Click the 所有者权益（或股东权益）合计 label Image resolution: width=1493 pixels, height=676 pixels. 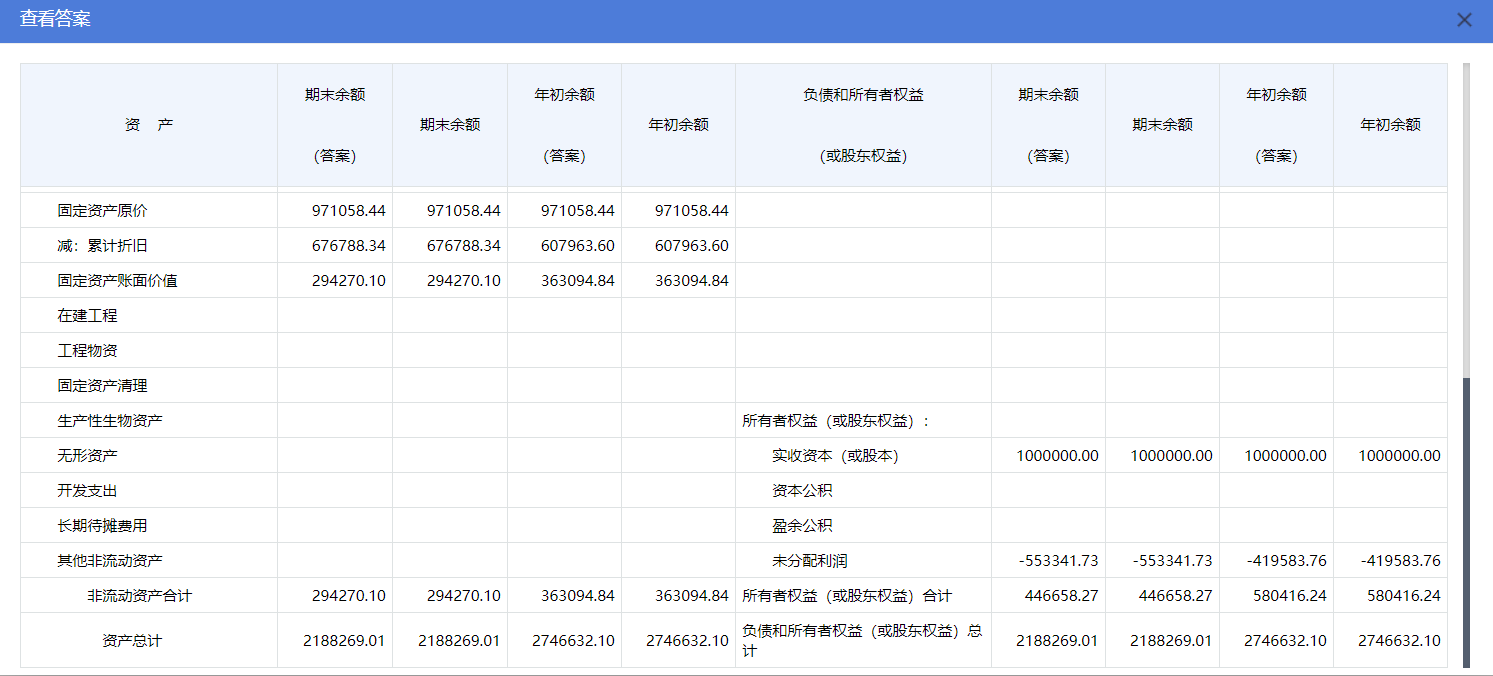[847, 596]
